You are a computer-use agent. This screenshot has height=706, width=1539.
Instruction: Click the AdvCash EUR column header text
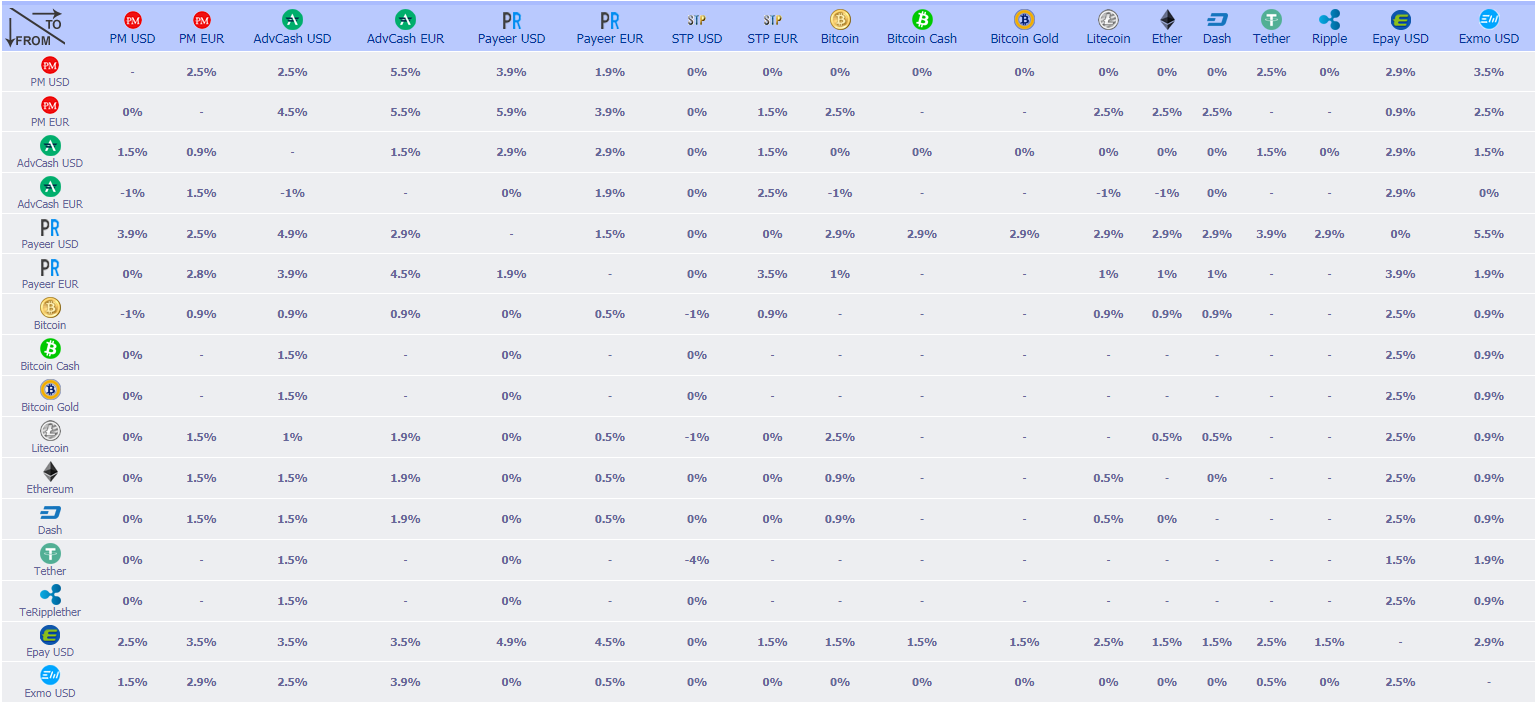click(405, 39)
